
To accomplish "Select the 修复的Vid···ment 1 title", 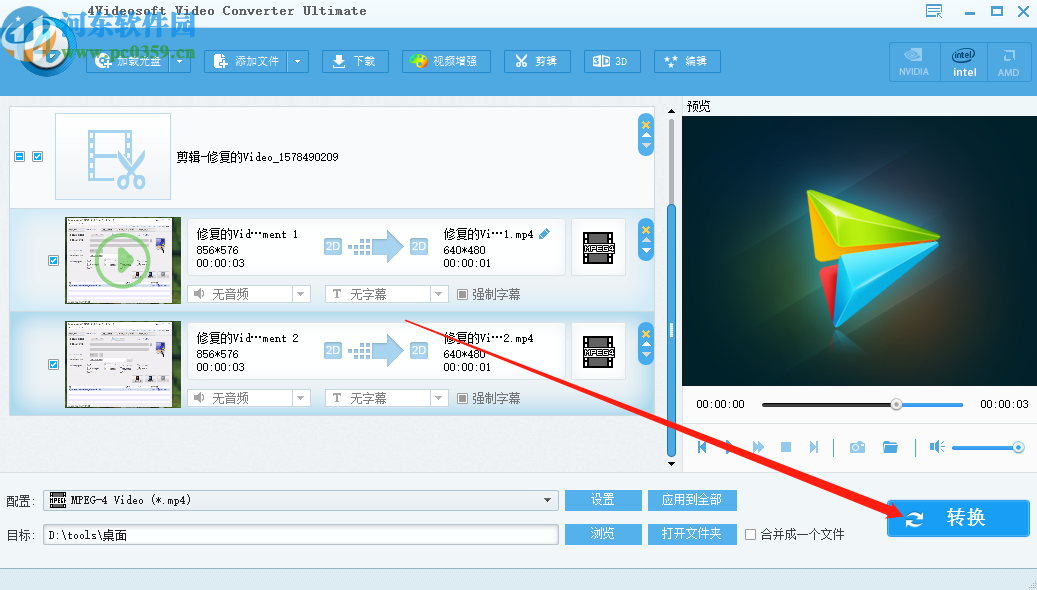I will pyautogui.click(x=247, y=234).
